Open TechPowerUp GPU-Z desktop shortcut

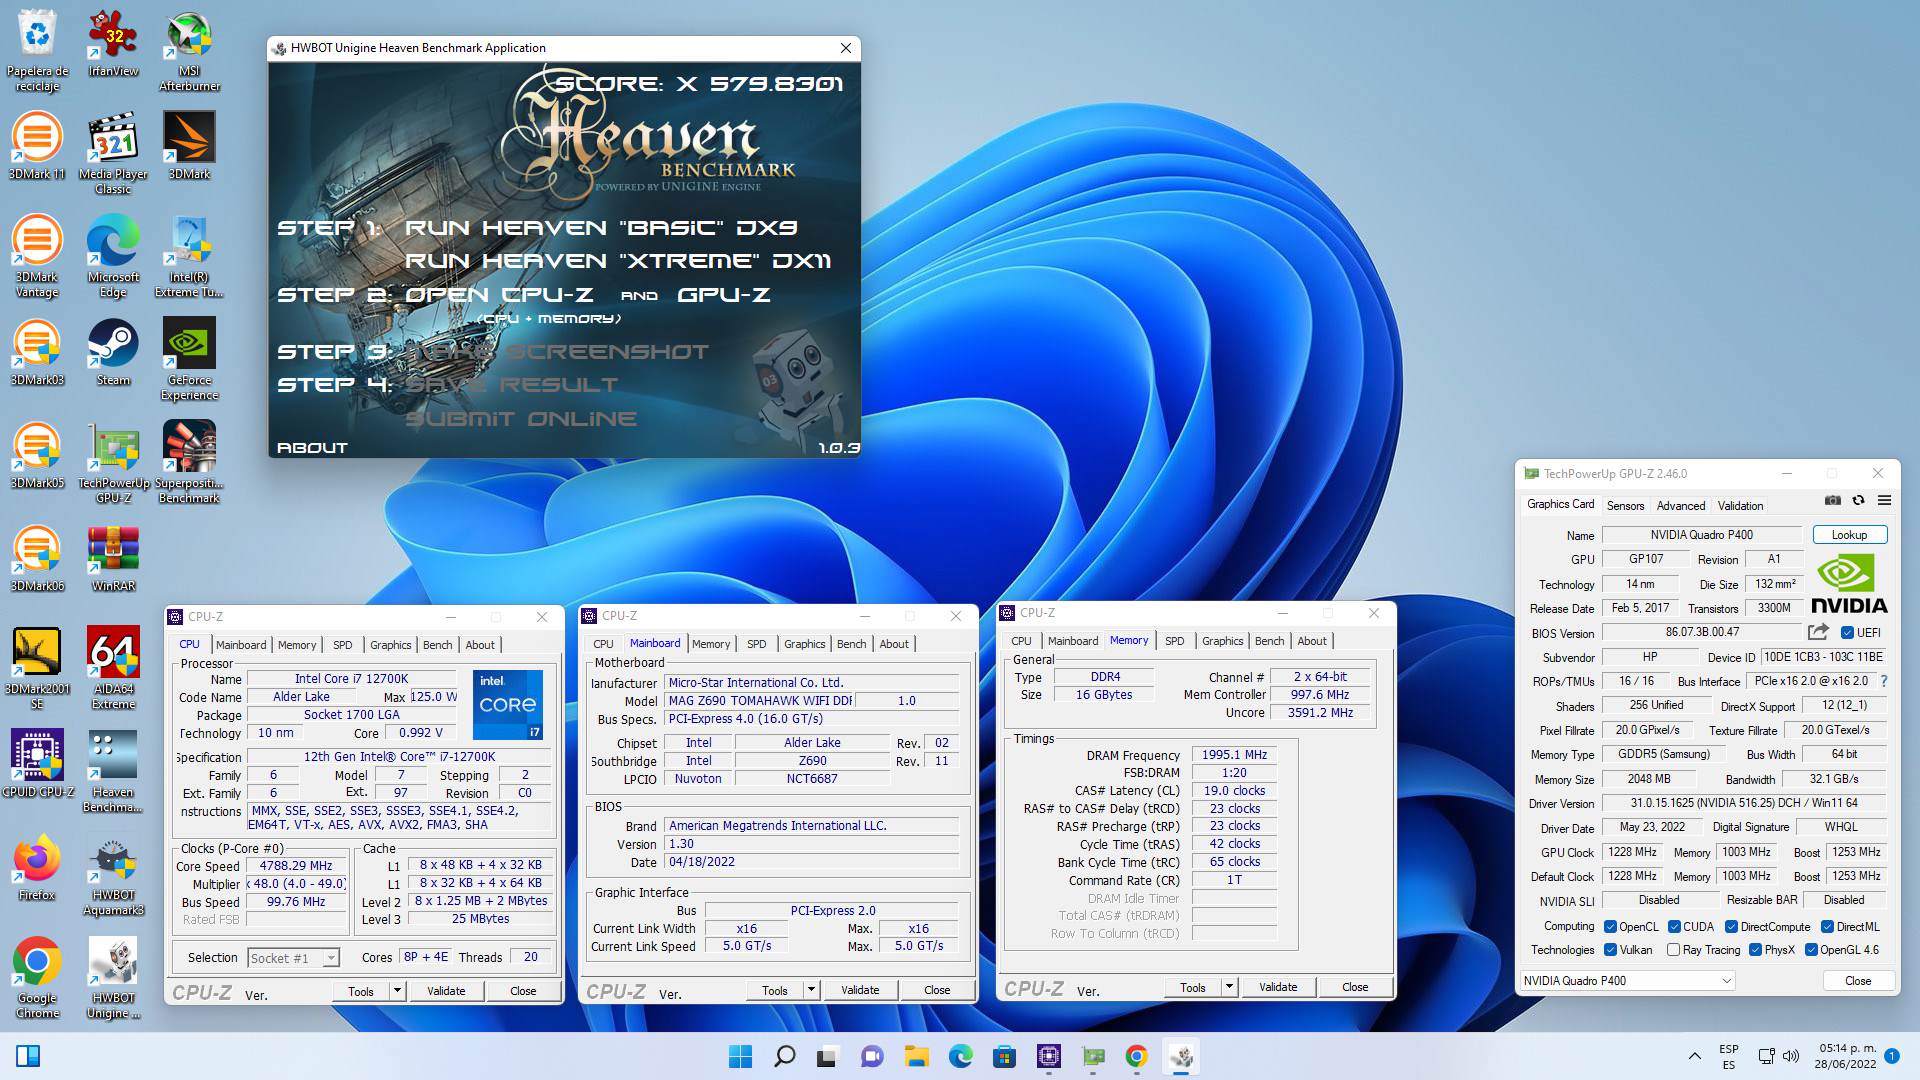click(x=113, y=462)
